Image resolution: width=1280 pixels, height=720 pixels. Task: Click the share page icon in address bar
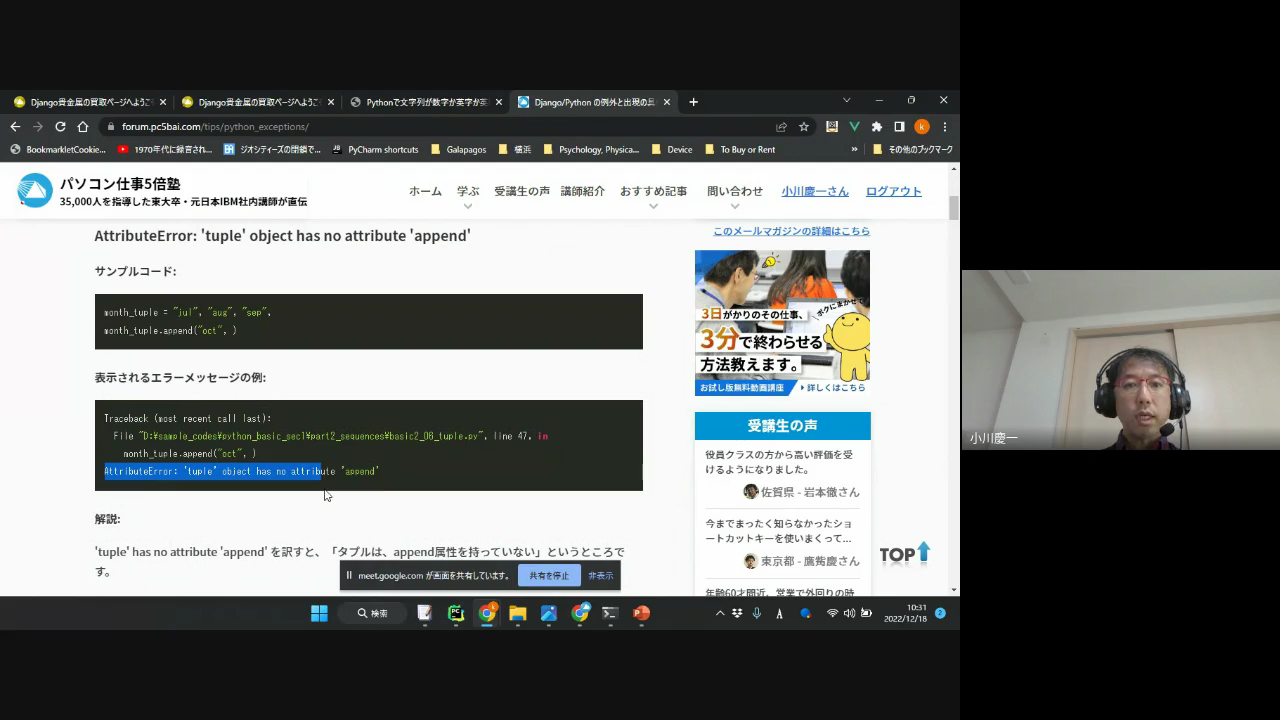click(781, 127)
